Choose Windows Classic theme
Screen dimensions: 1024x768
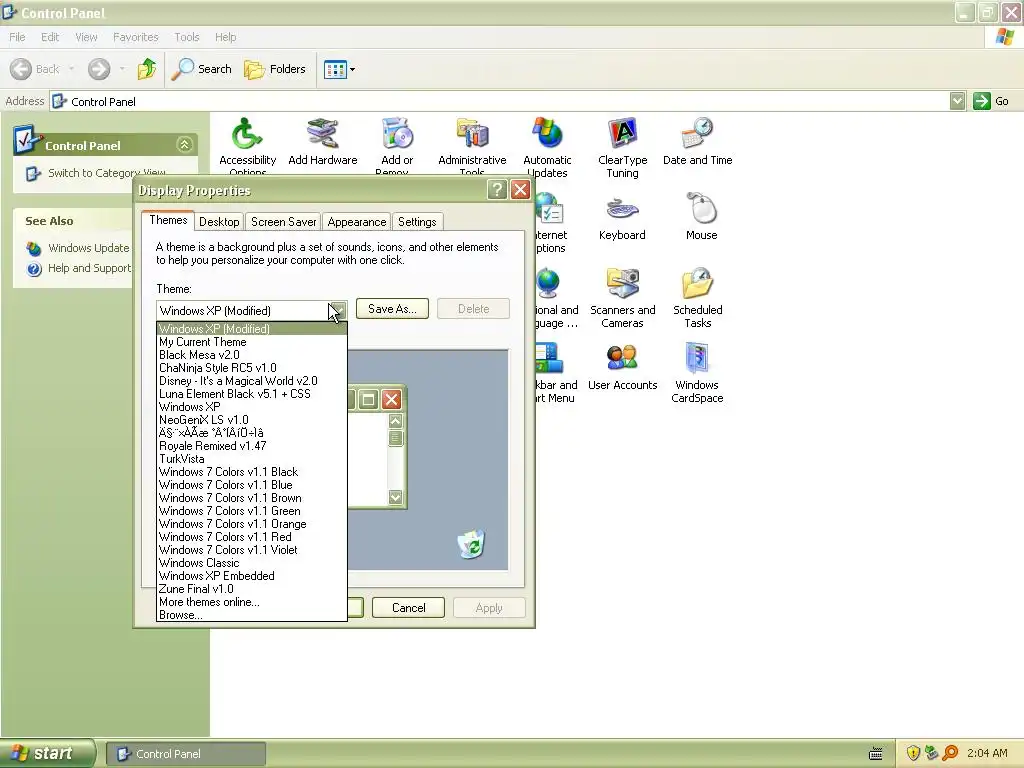pos(251,564)
